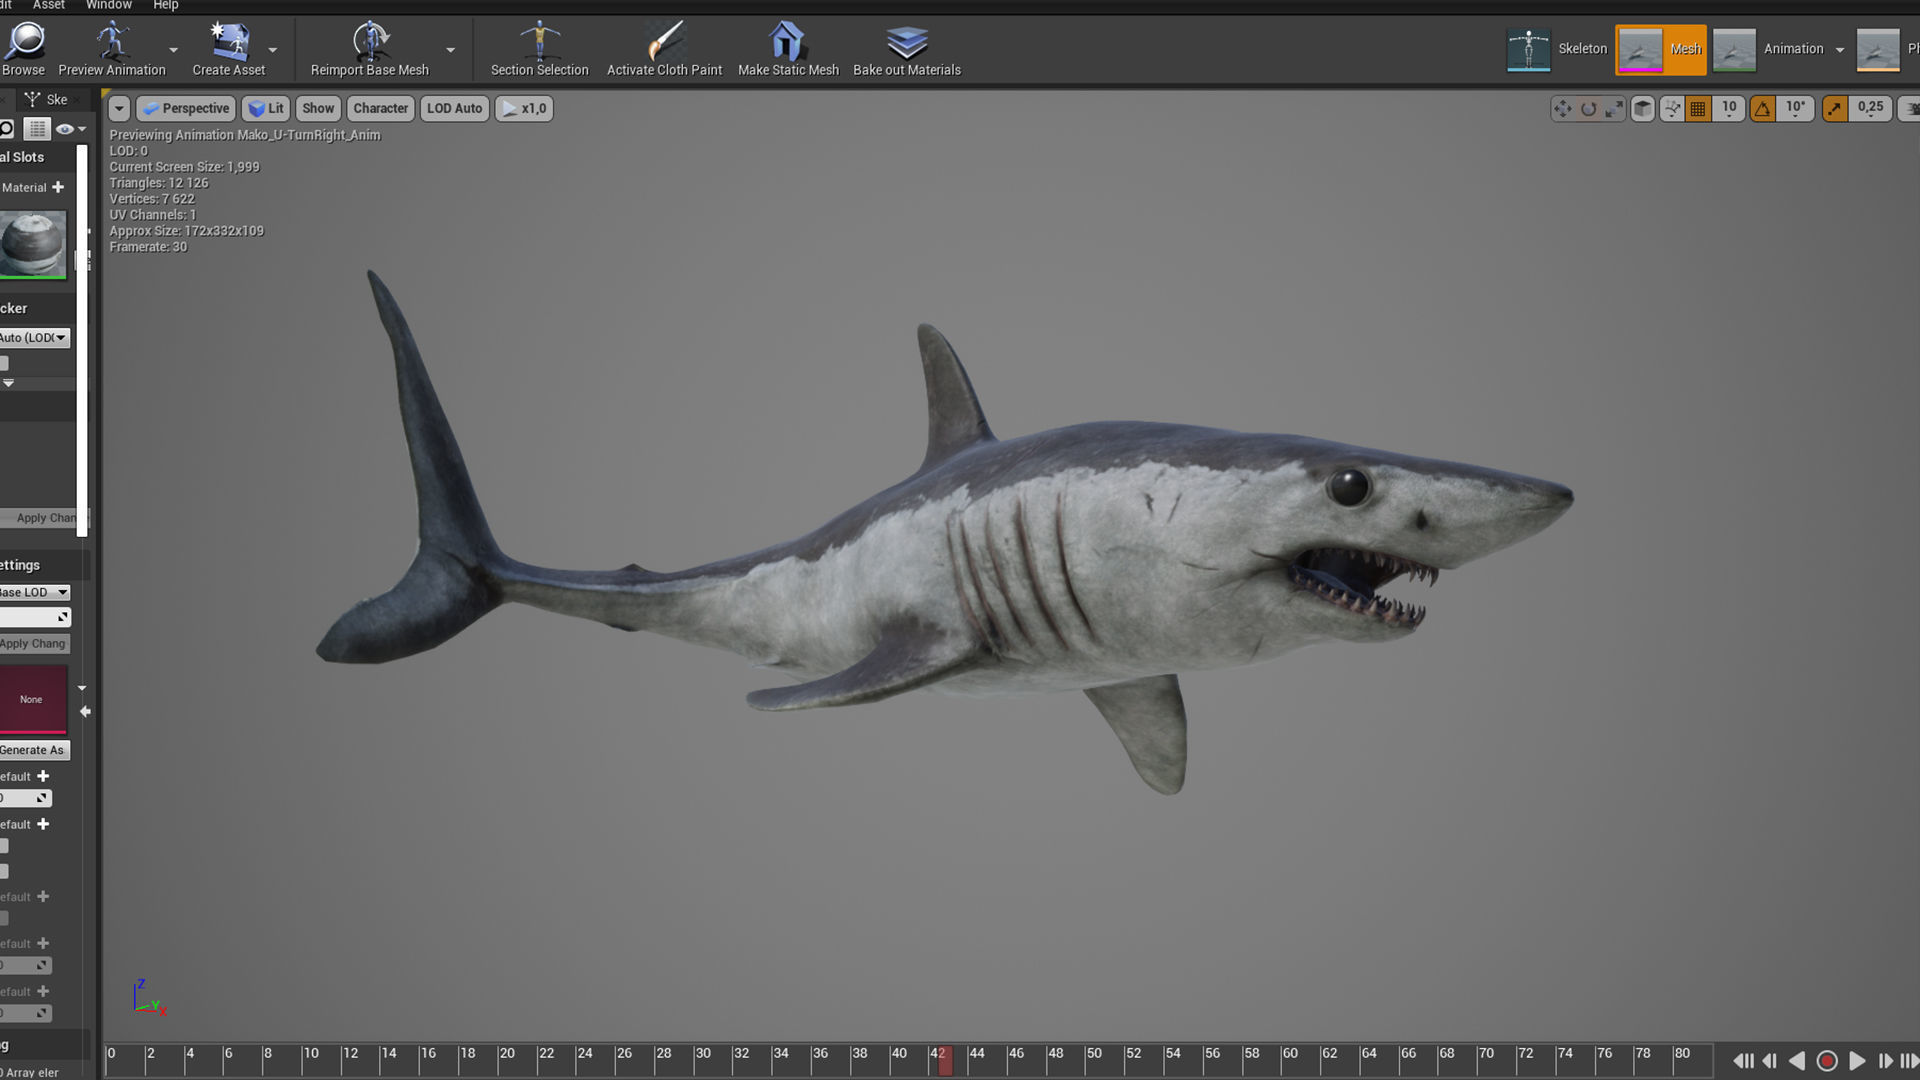Toggle rotation snap angle button
The width and height of the screenshot is (1920, 1080).
(x=1763, y=109)
